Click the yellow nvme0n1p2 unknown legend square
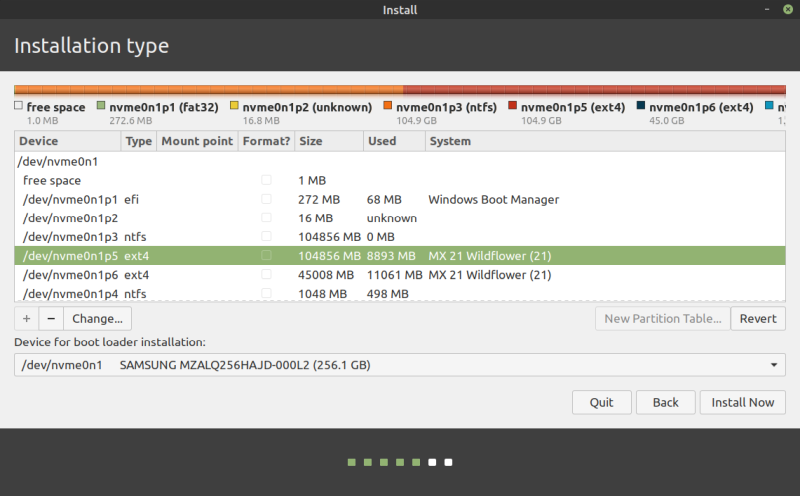This screenshot has width=800, height=496. [235, 106]
